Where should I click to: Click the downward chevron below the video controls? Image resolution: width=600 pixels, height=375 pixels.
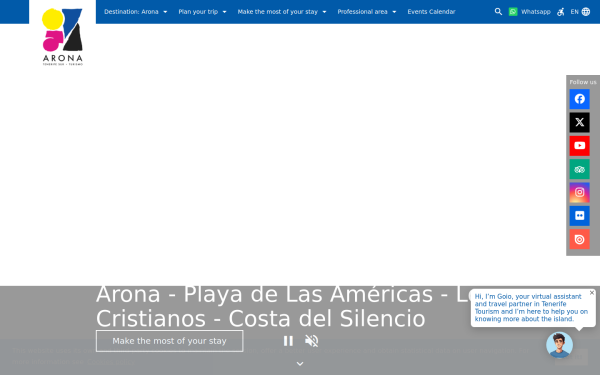click(300, 364)
